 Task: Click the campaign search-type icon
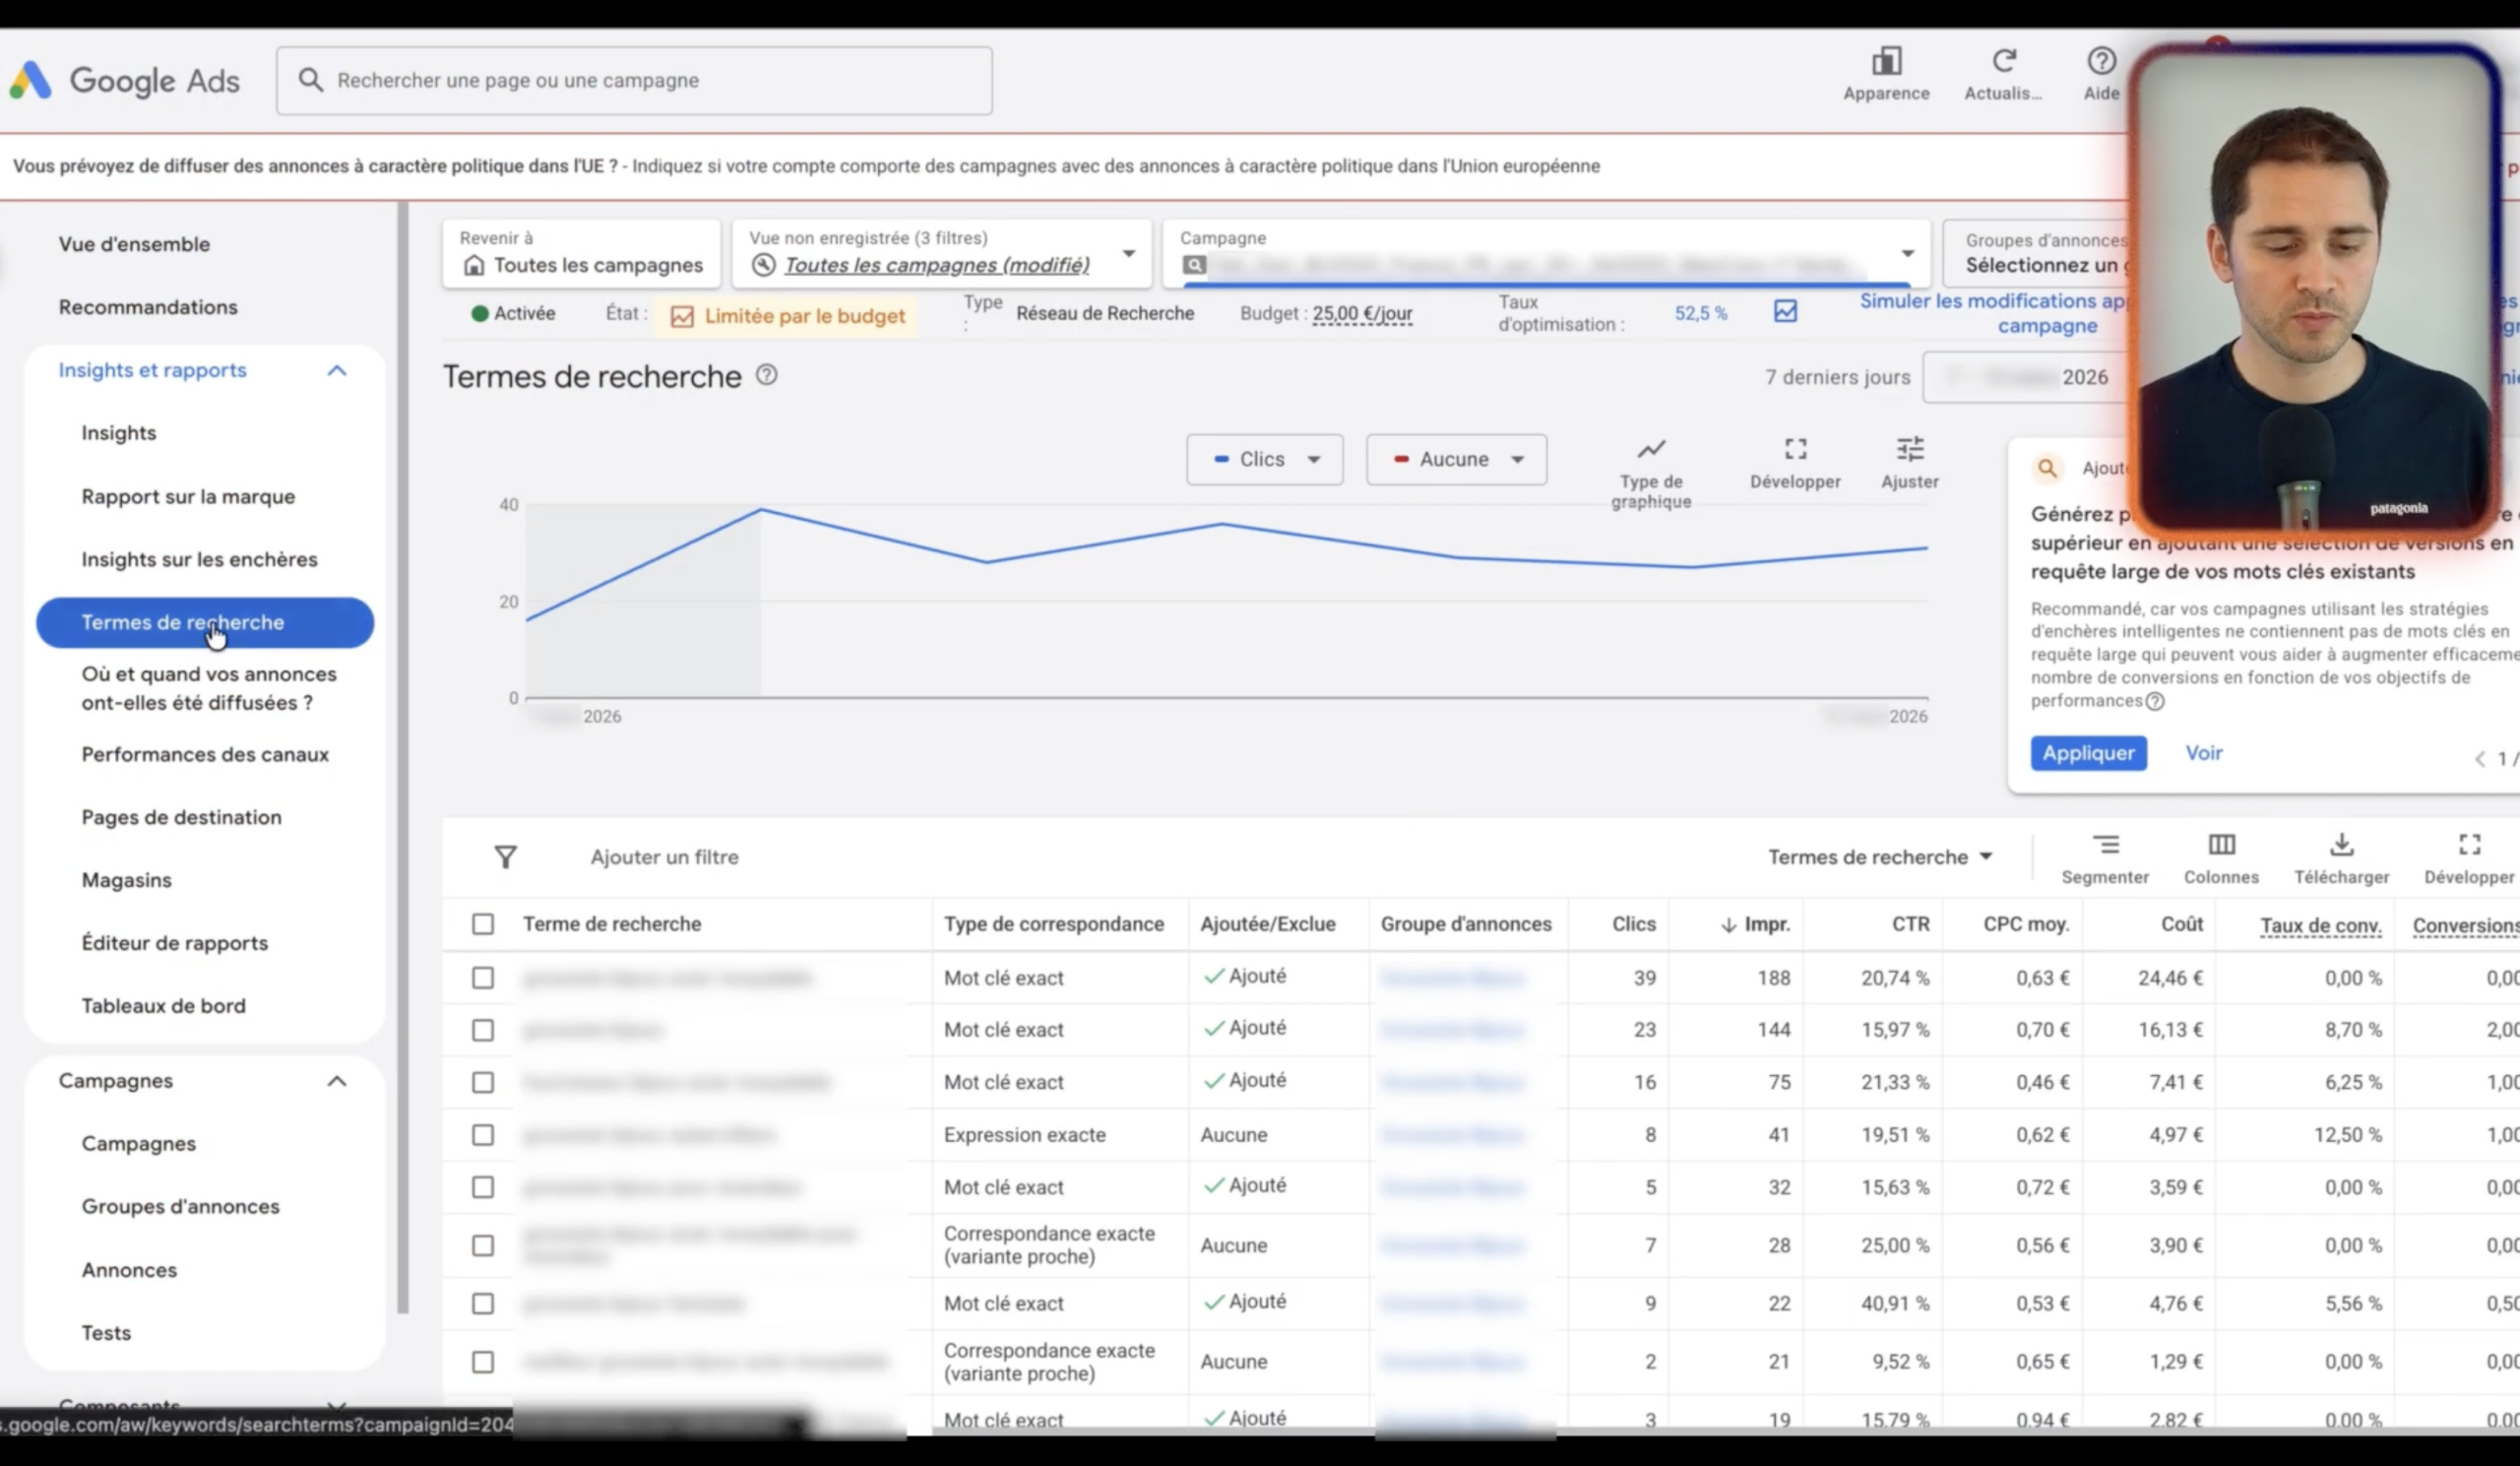point(1194,265)
